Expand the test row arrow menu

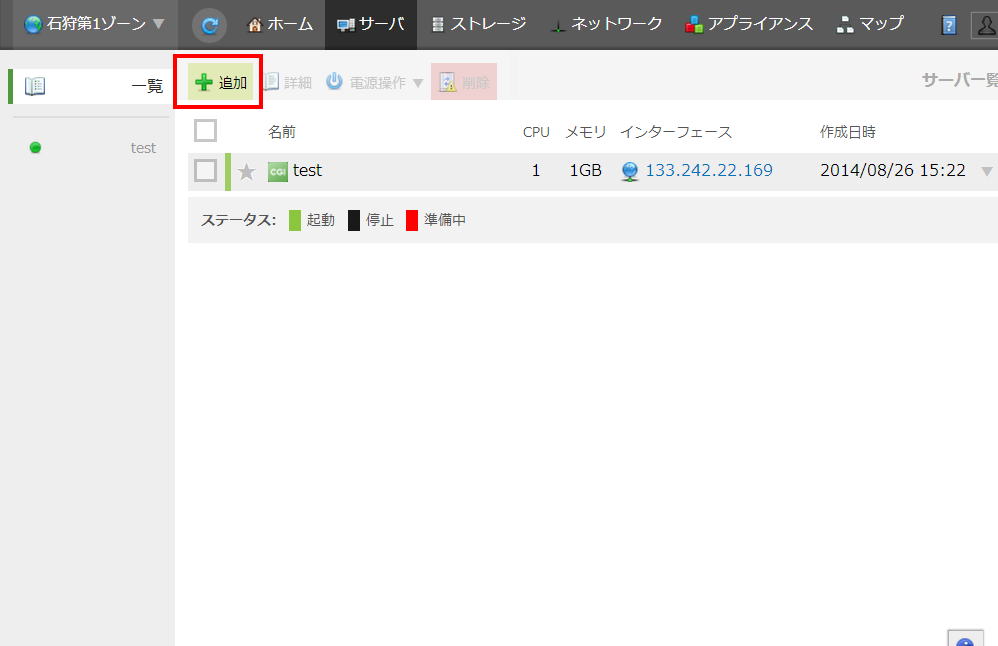(986, 171)
